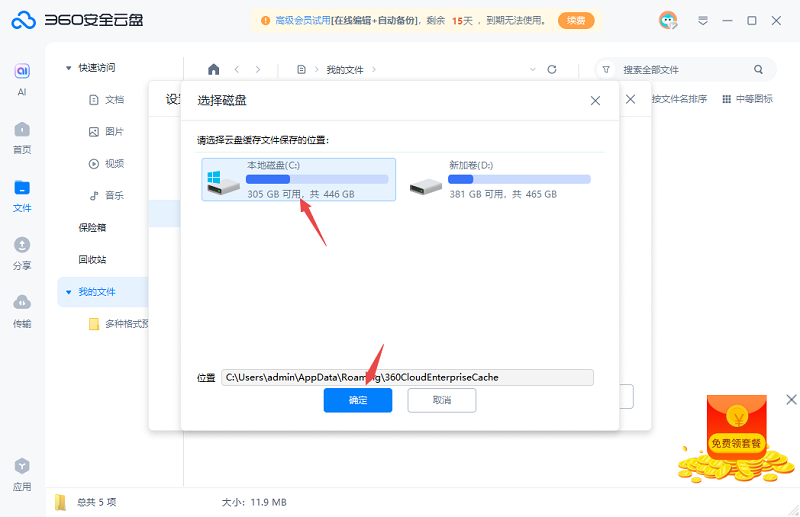Expand the path history dropdown arrow

tap(533, 69)
